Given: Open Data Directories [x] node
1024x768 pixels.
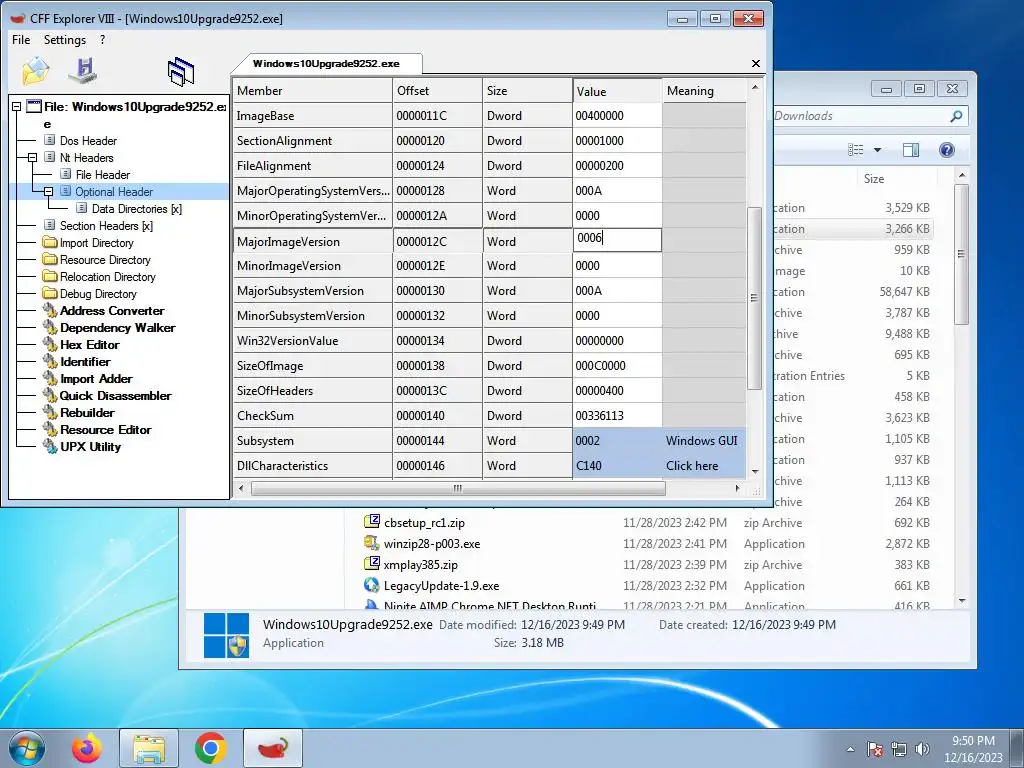Looking at the screenshot, I should coord(136,208).
